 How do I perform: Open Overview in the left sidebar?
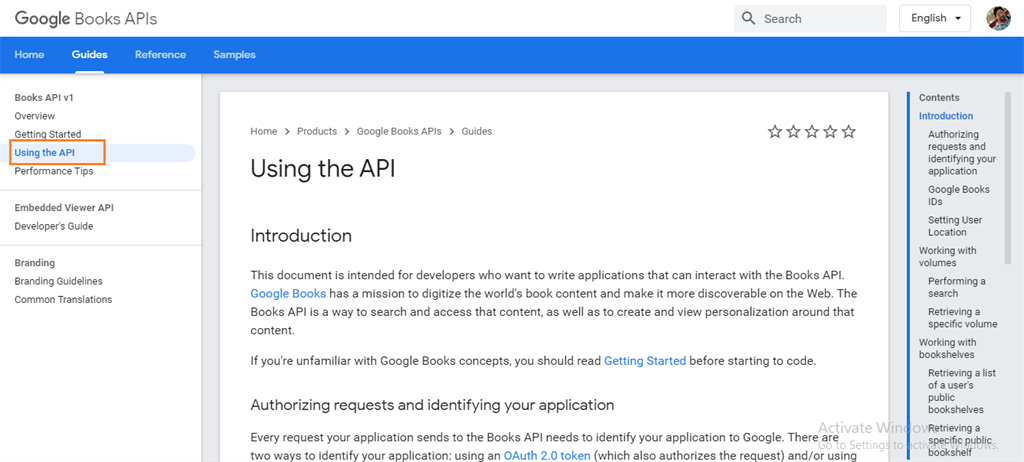pos(35,116)
